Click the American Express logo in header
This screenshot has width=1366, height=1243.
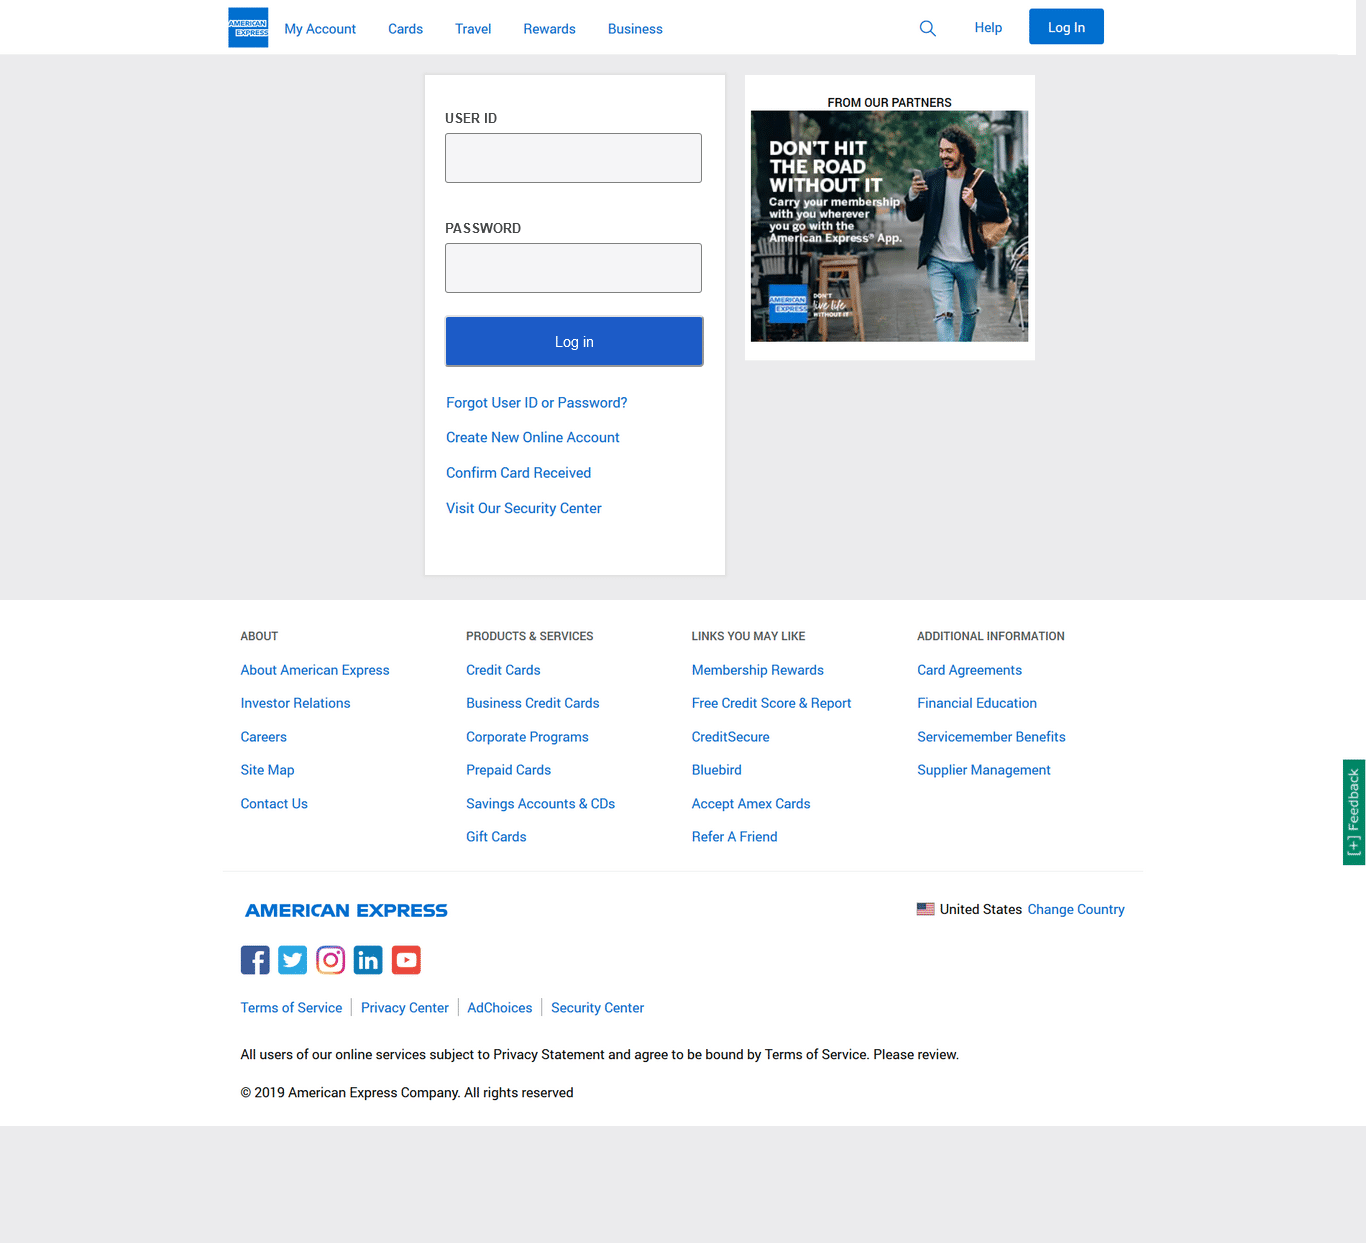click(x=248, y=28)
